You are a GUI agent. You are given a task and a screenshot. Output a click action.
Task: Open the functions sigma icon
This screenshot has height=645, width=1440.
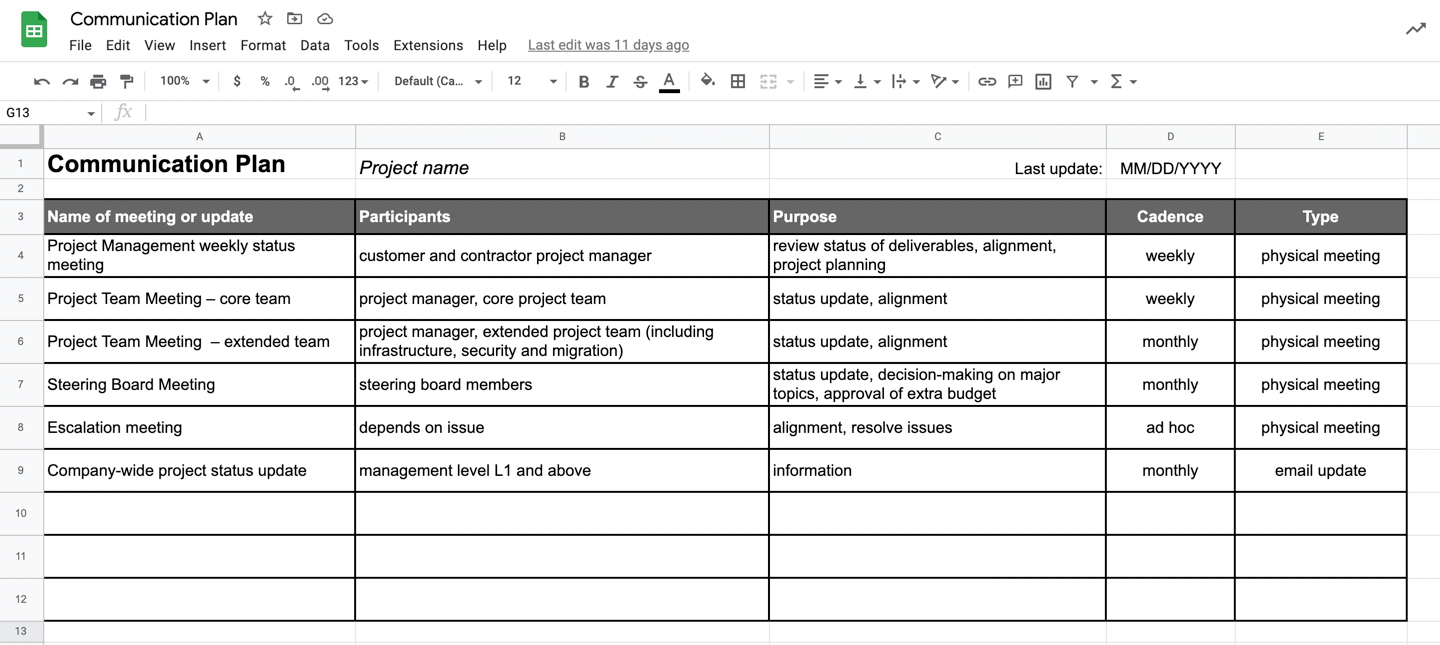(x=1117, y=82)
